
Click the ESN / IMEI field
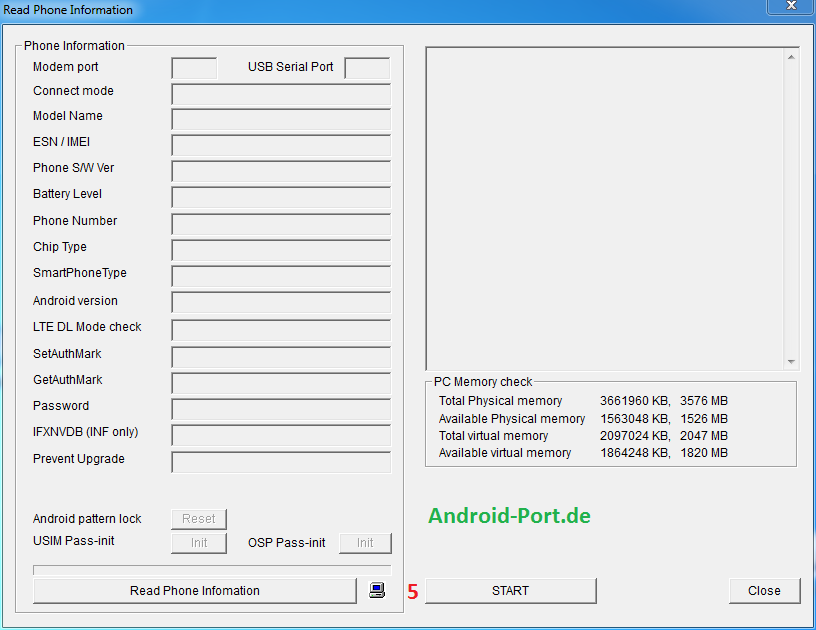point(281,146)
